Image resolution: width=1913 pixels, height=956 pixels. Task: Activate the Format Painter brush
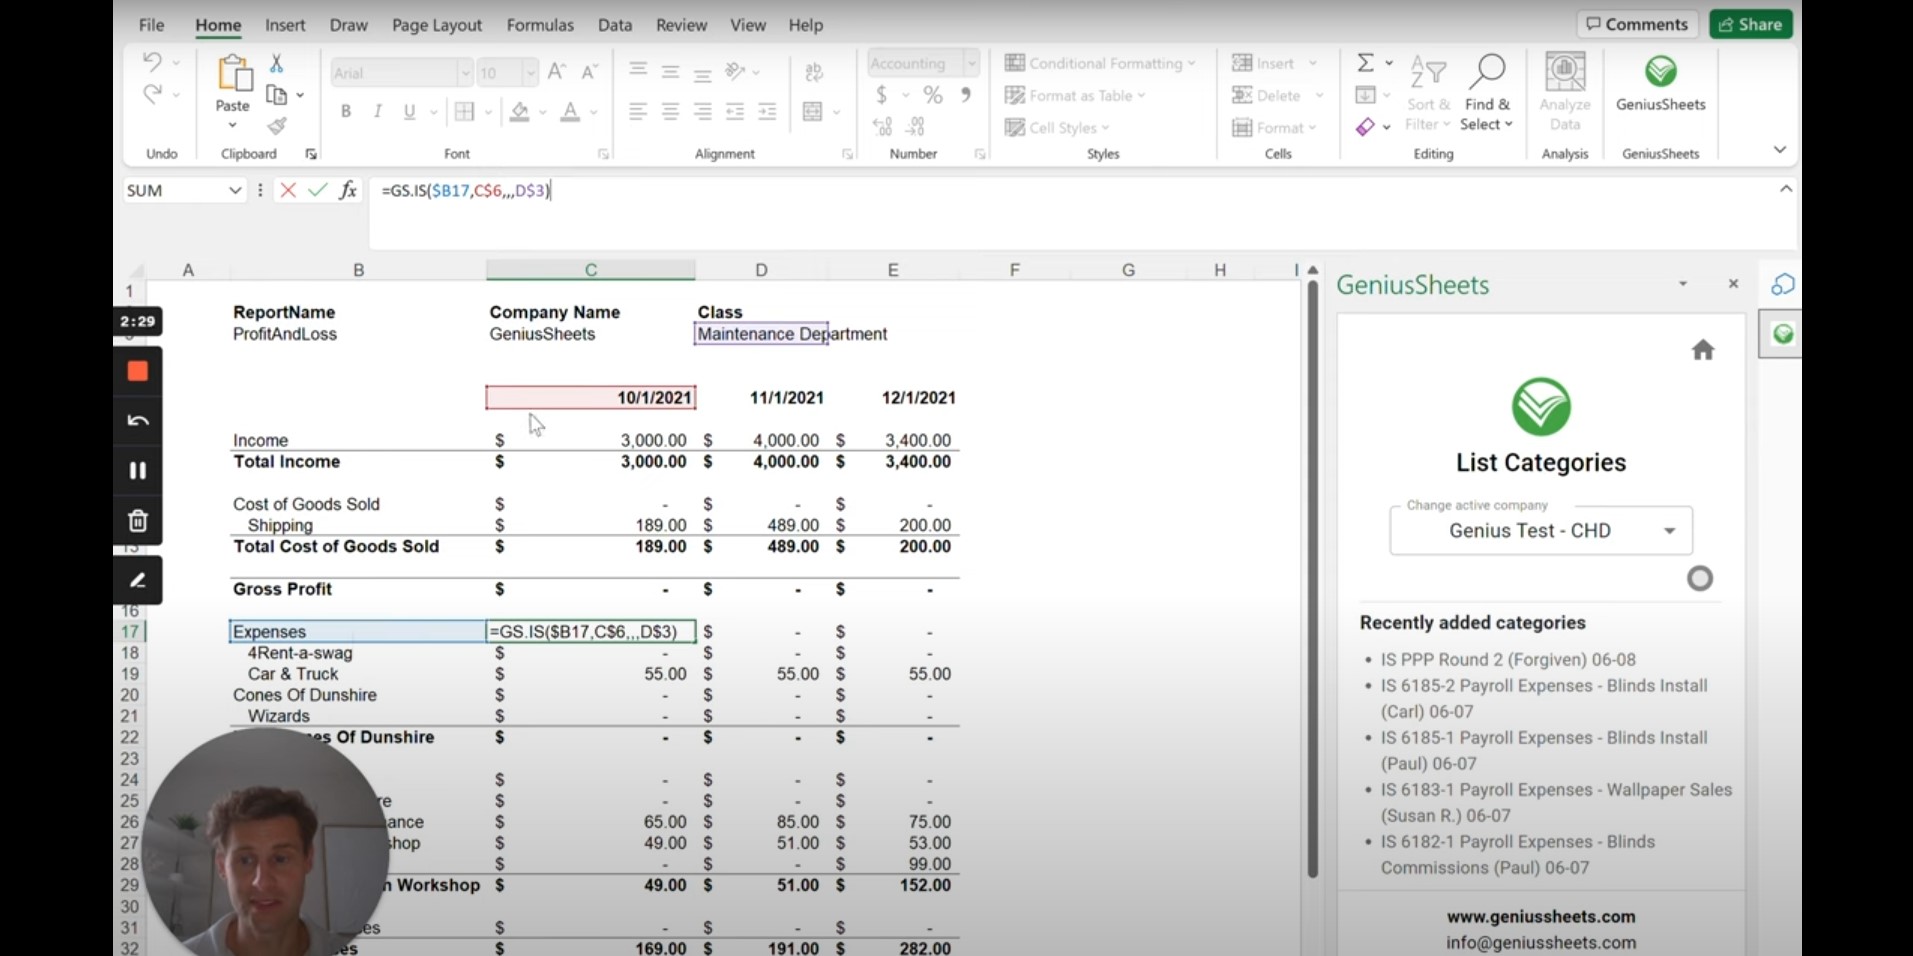point(277,126)
